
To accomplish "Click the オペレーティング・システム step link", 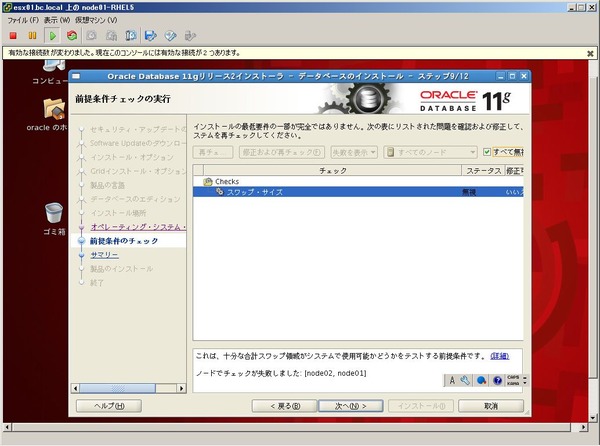I will point(138,227).
